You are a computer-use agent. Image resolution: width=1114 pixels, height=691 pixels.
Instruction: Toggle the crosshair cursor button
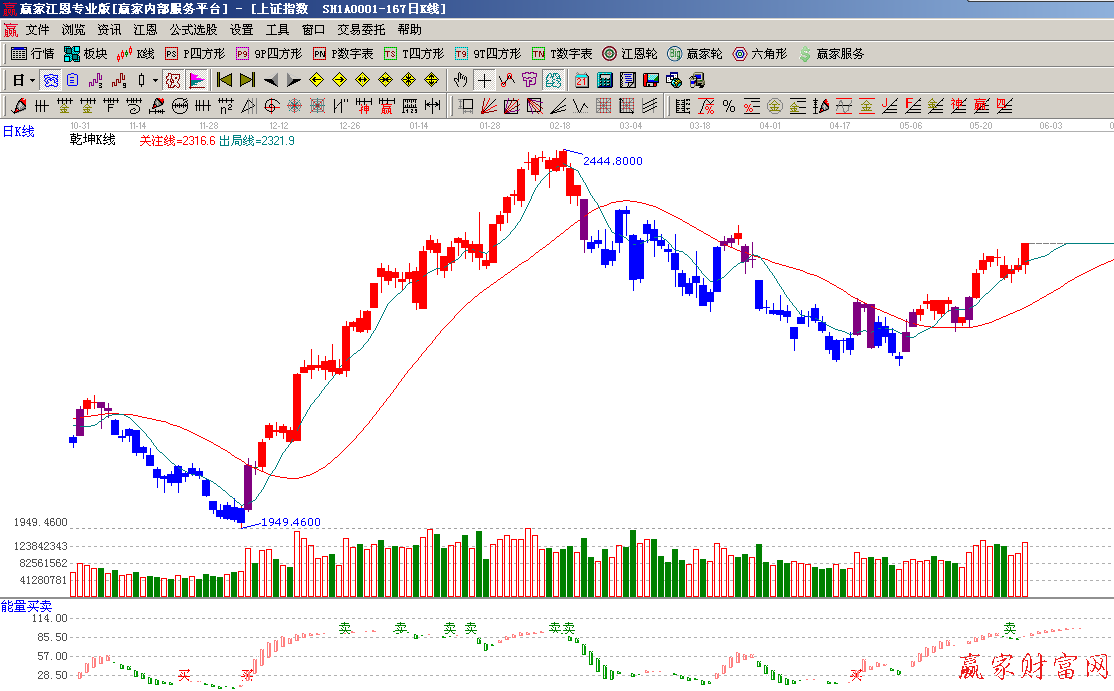pyautogui.click(x=484, y=80)
